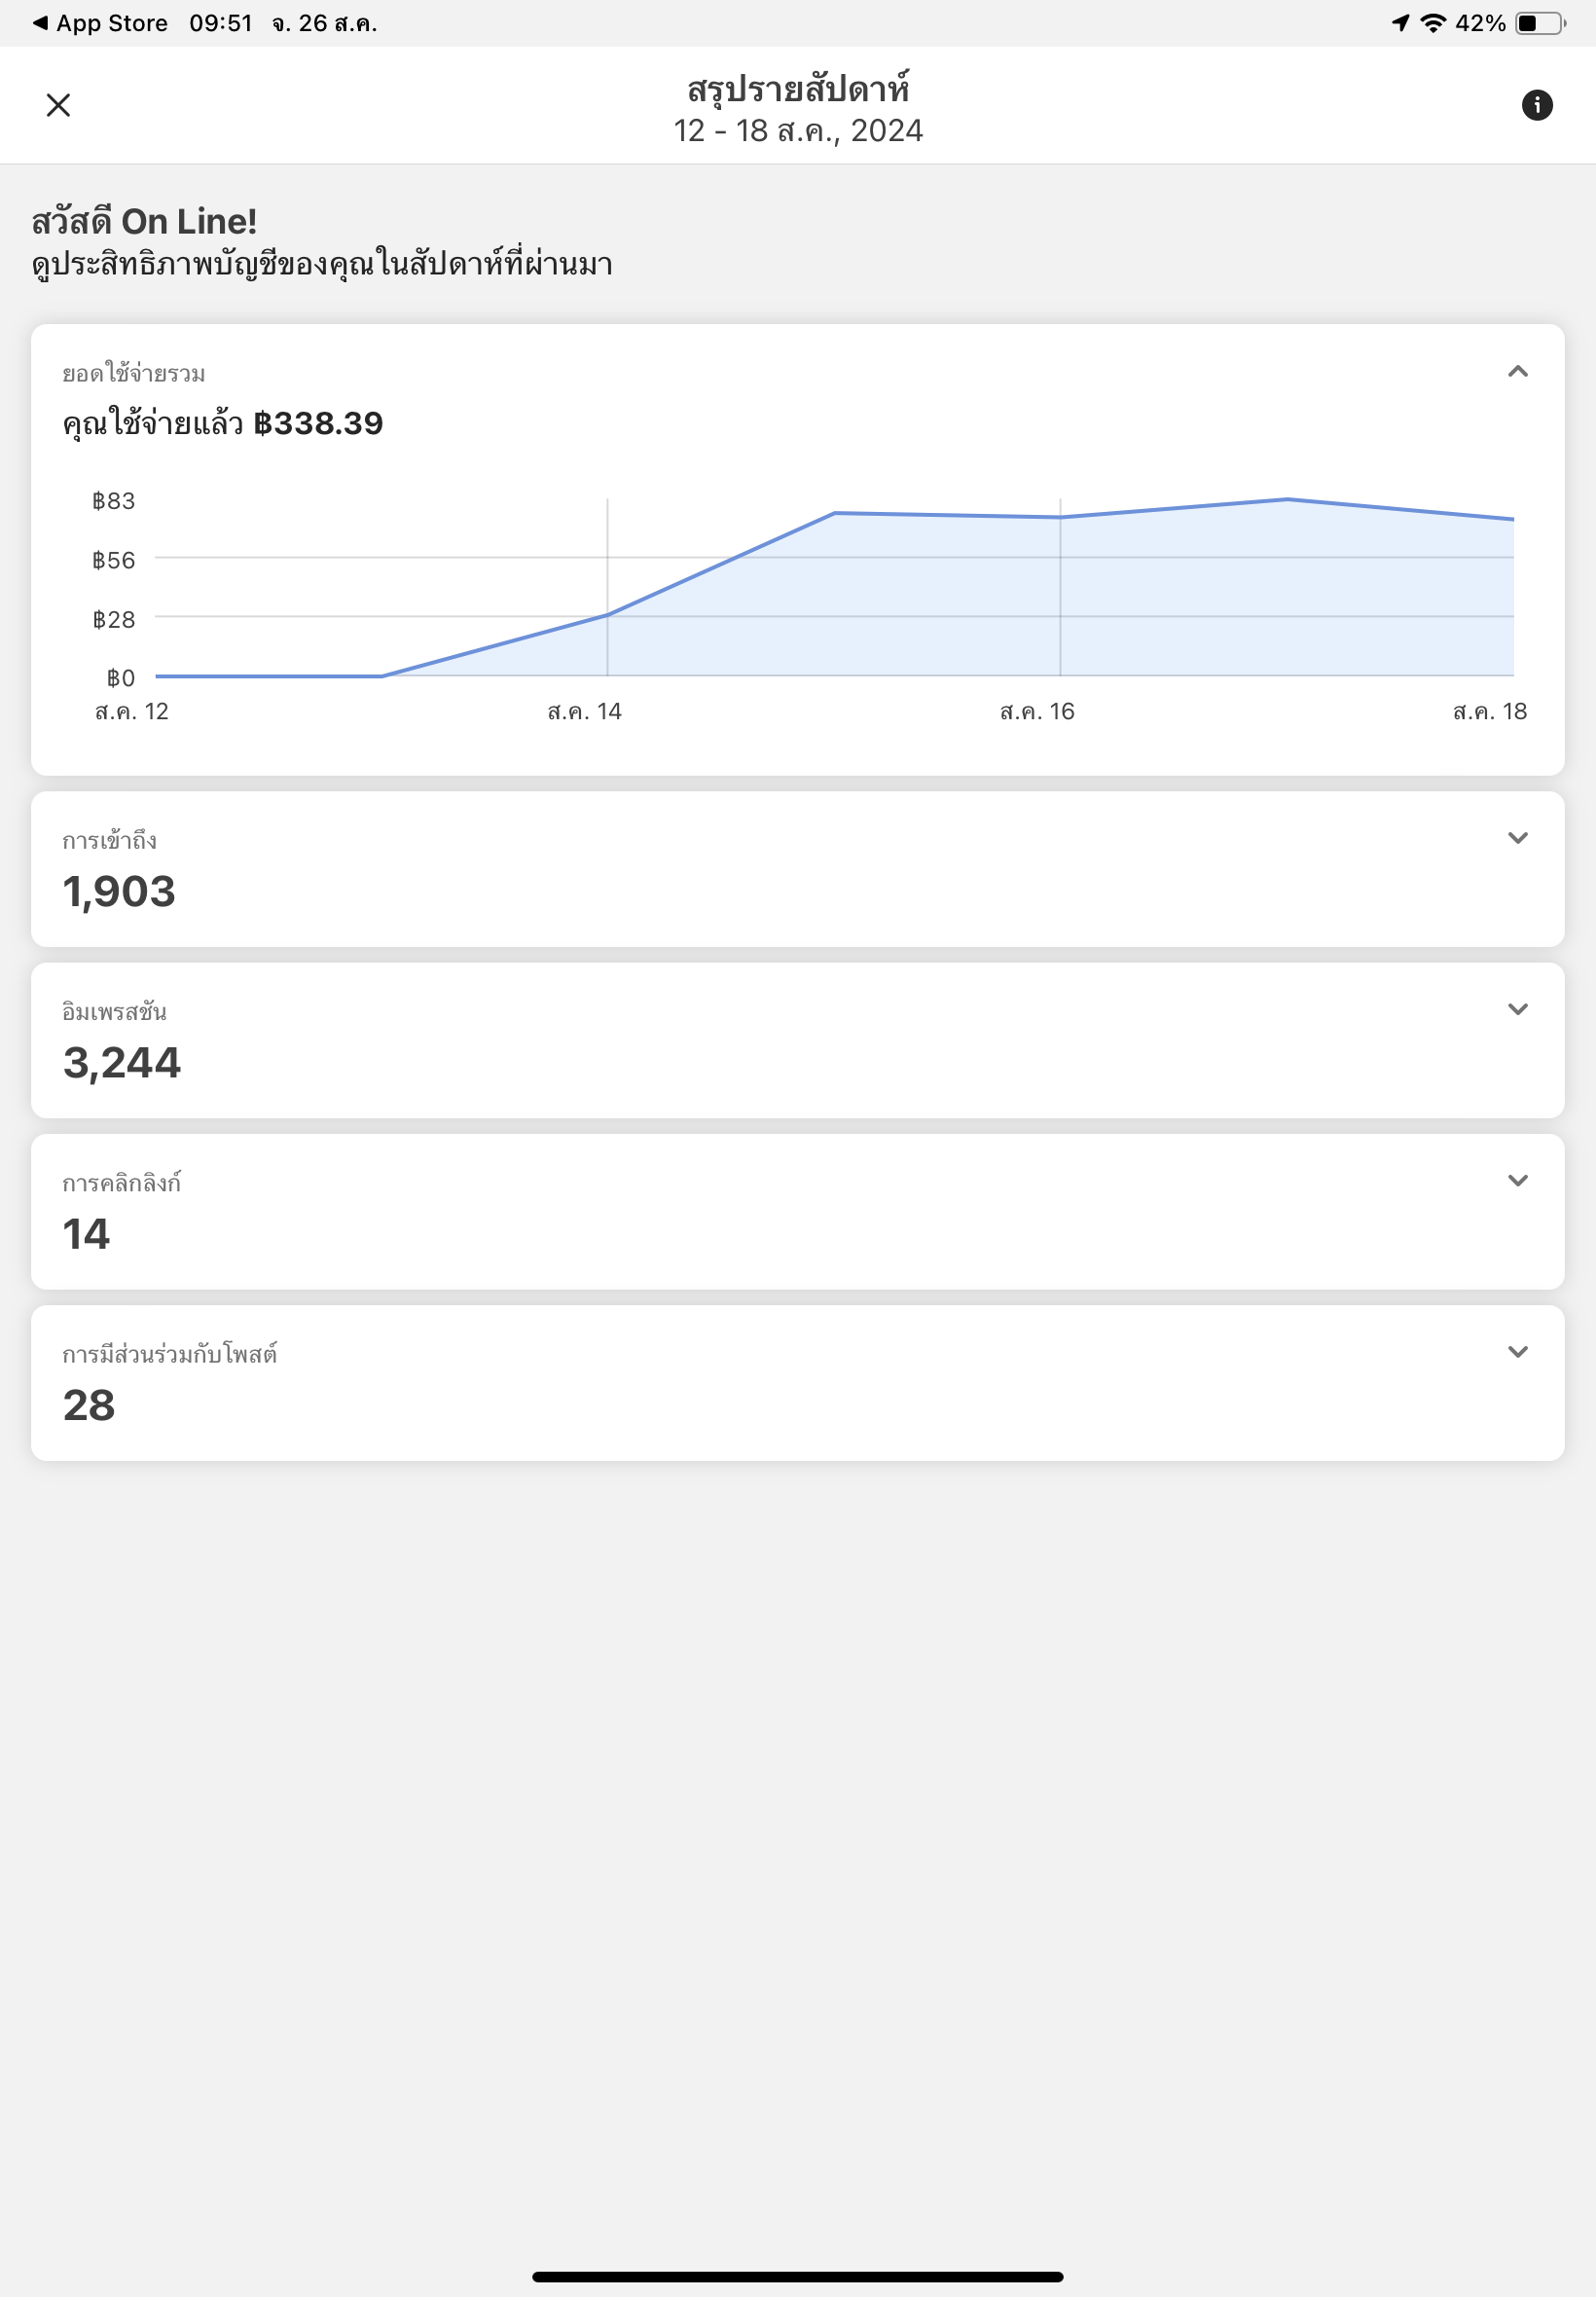Expand the อิมเพรสชัน card chevron
Image resolution: width=1596 pixels, height=2297 pixels.
point(1517,1009)
